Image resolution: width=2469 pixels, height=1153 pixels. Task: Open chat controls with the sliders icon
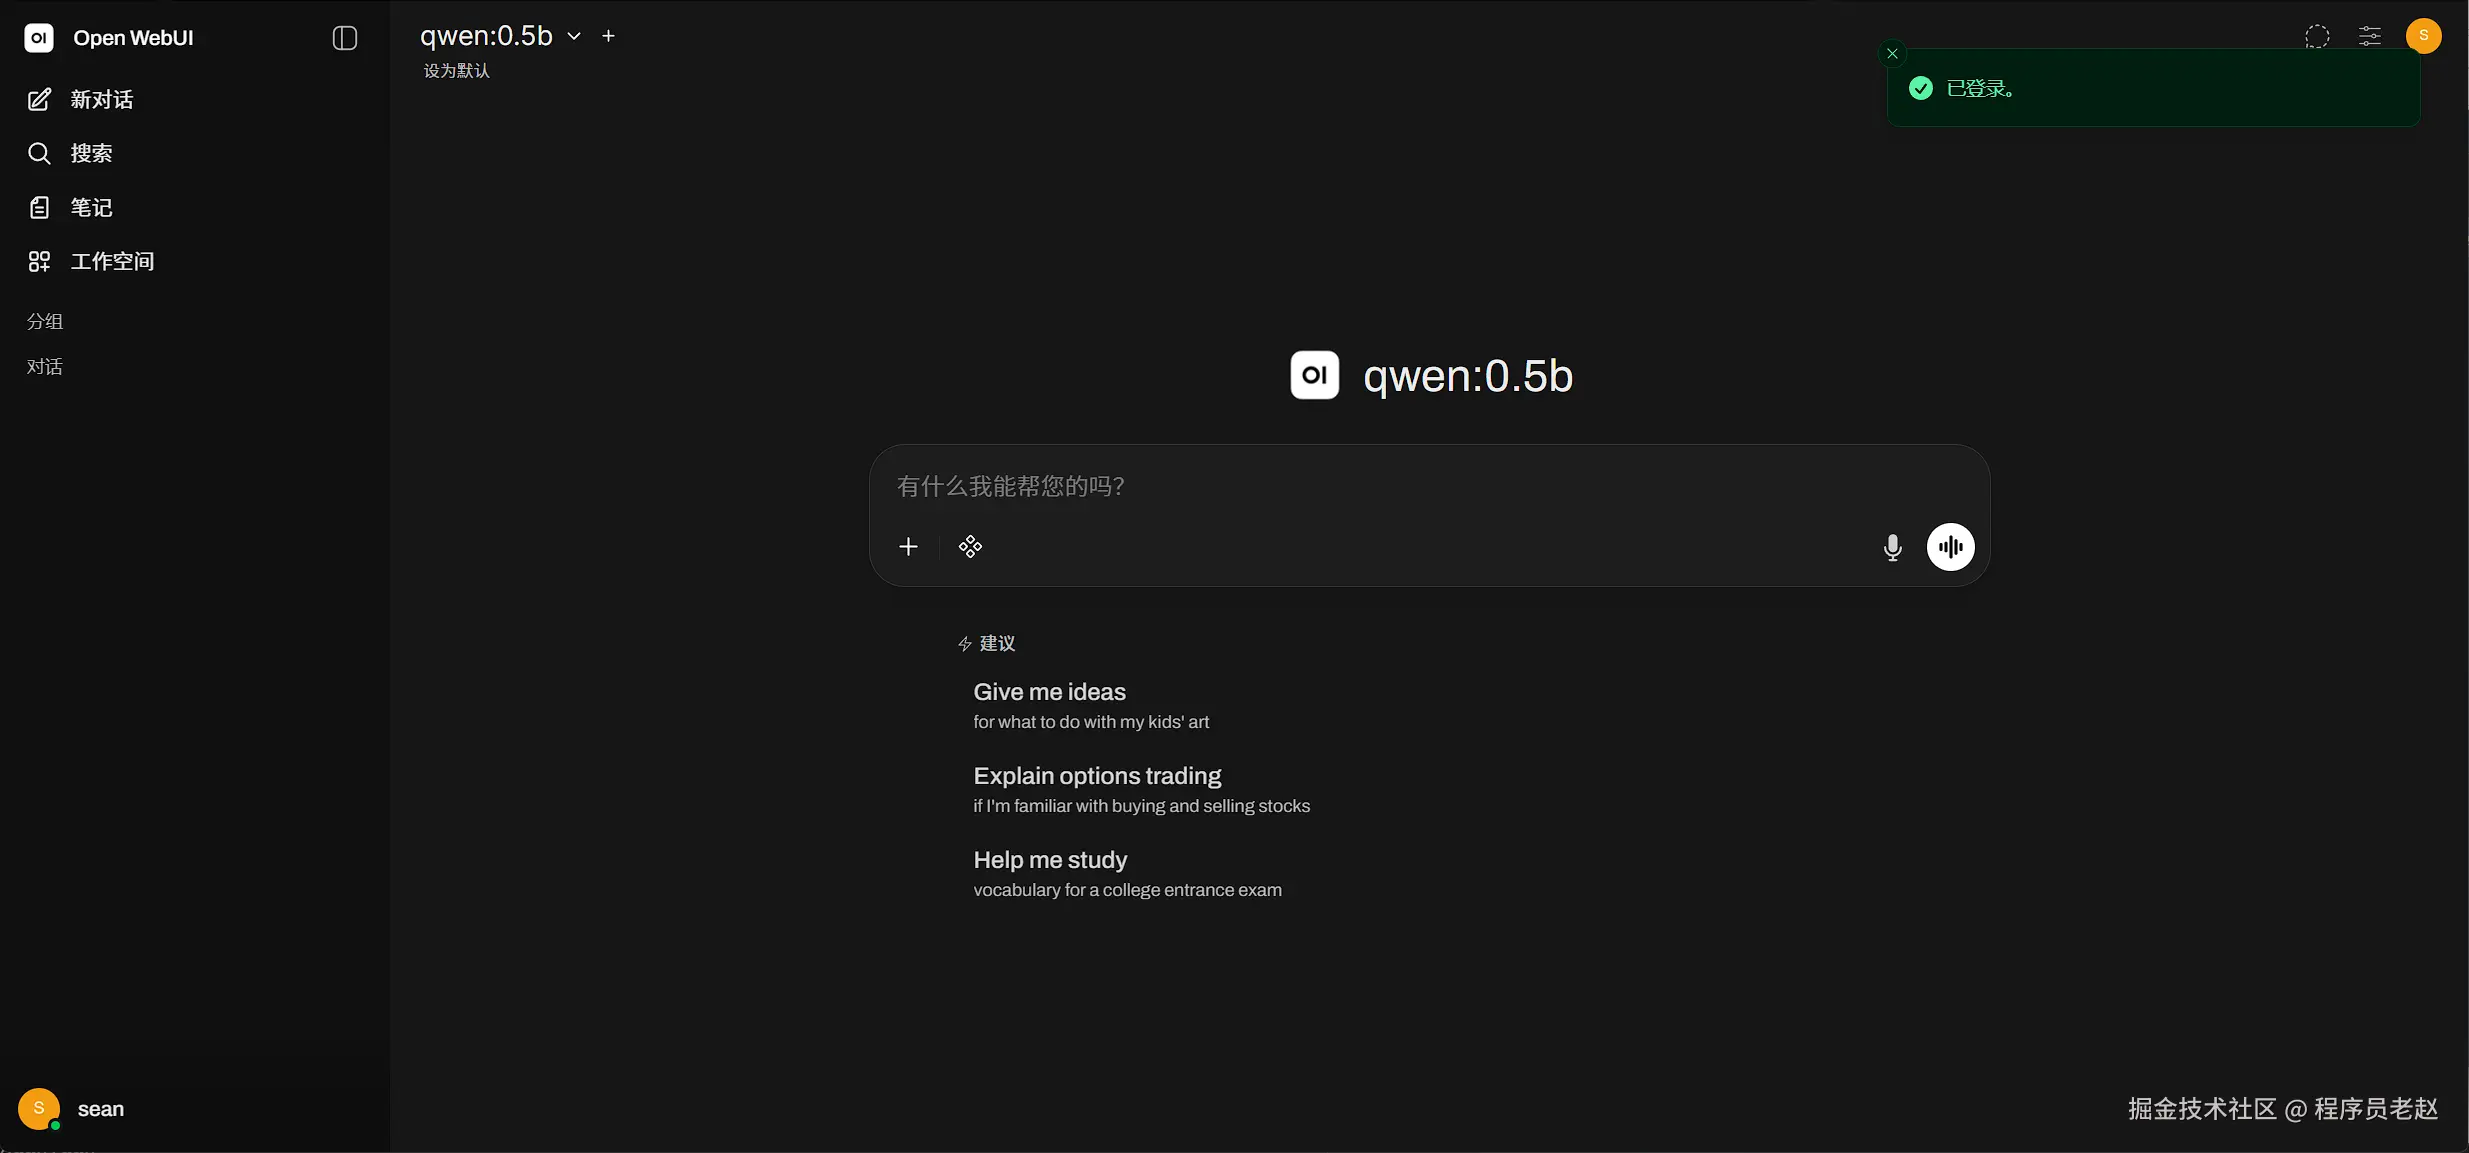click(2369, 35)
